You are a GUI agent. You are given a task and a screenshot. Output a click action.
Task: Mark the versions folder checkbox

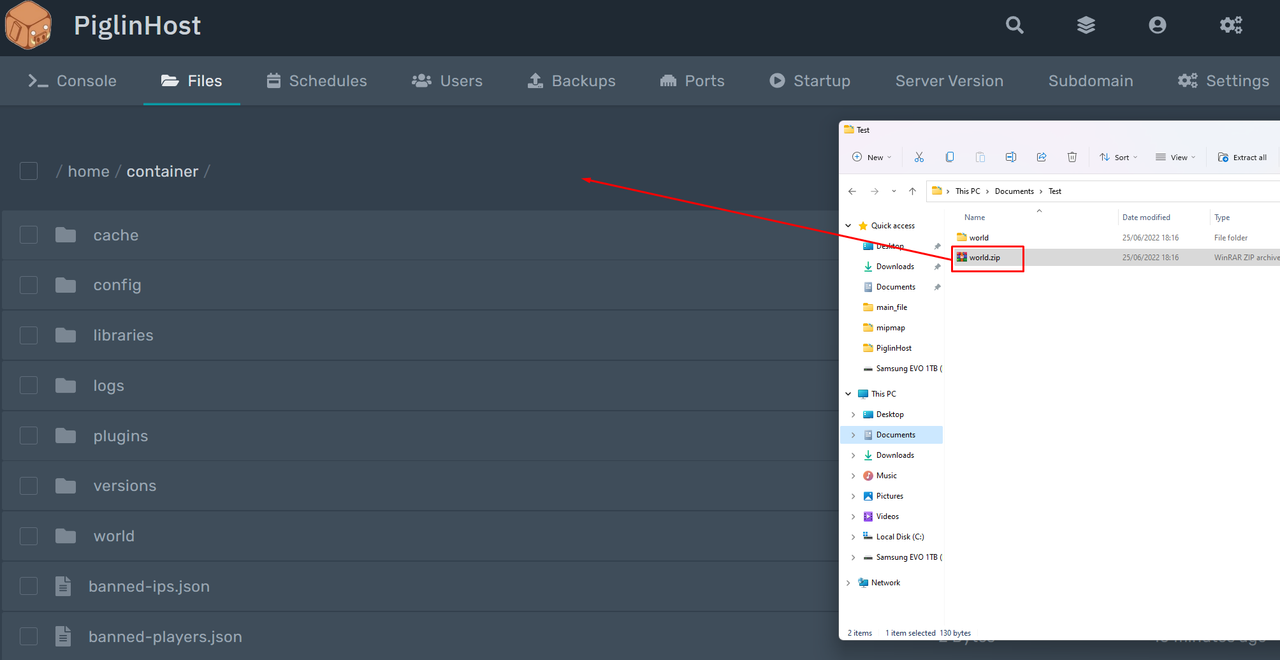(x=29, y=486)
